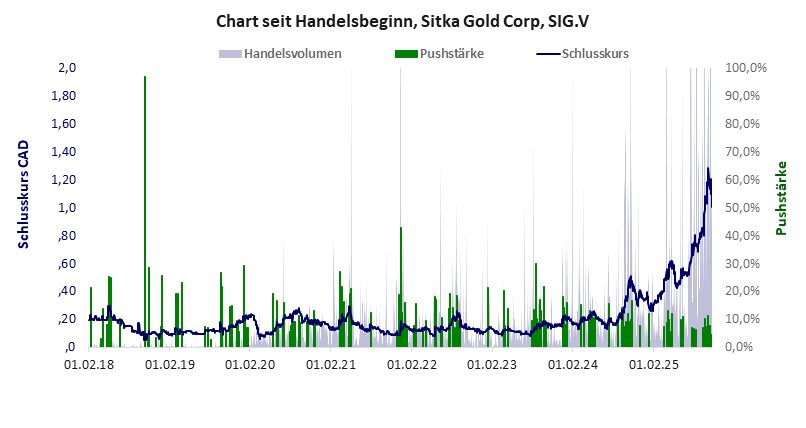Select the Schlusskurs legend label text
806x428 pixels.
click(595, 53)
